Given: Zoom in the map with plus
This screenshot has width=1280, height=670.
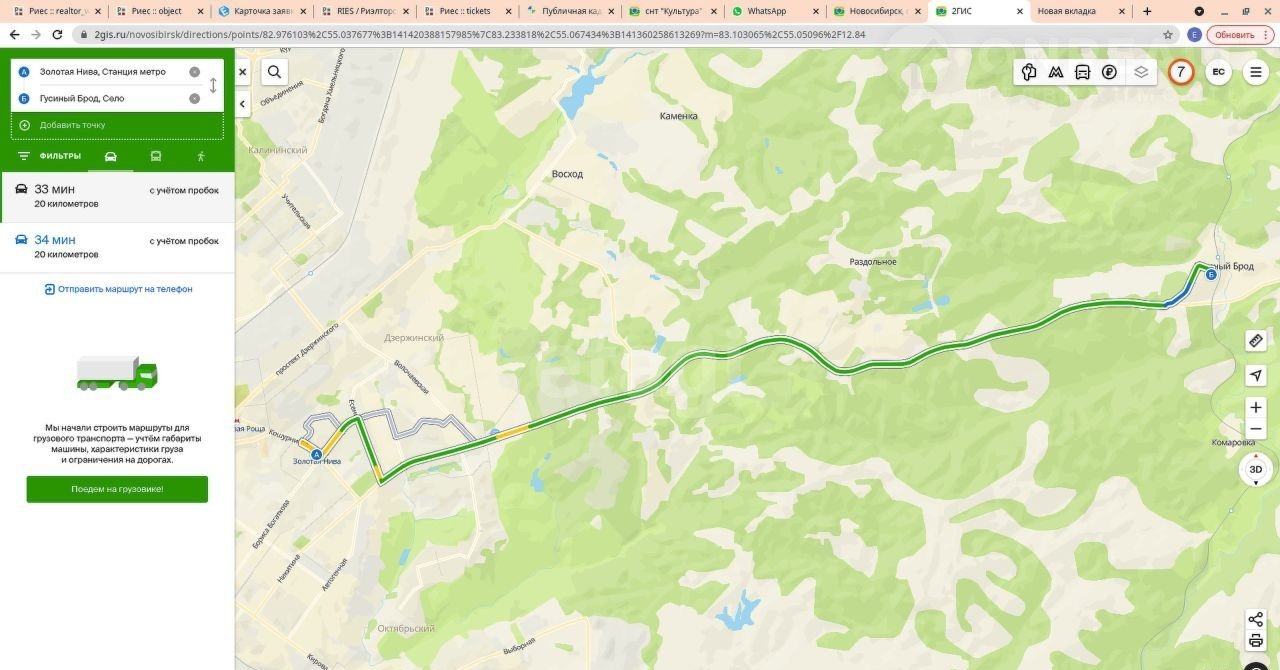Looking at the screenshot, I should pyautogui.click(x=1256, y=407).
